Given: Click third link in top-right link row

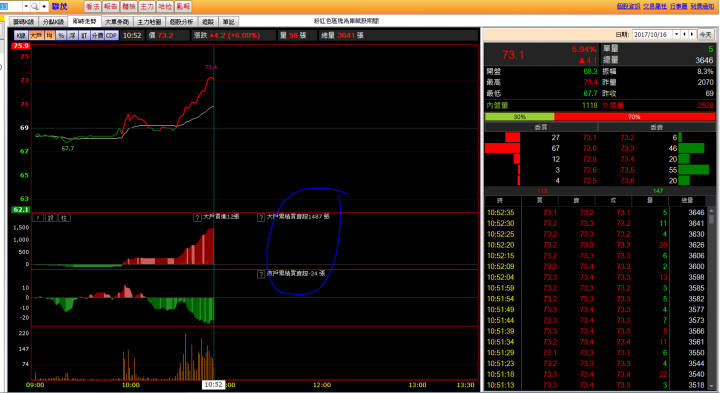Looking at the screenshot, I should [x=679, y=6].
